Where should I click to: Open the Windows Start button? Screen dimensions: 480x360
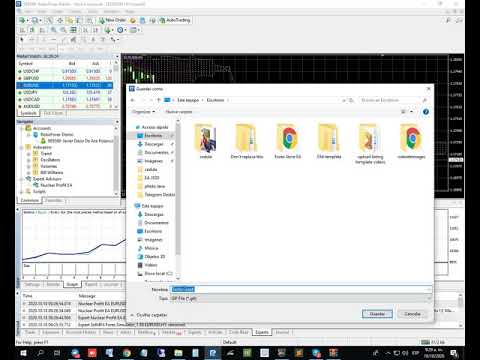pos(23,353)
